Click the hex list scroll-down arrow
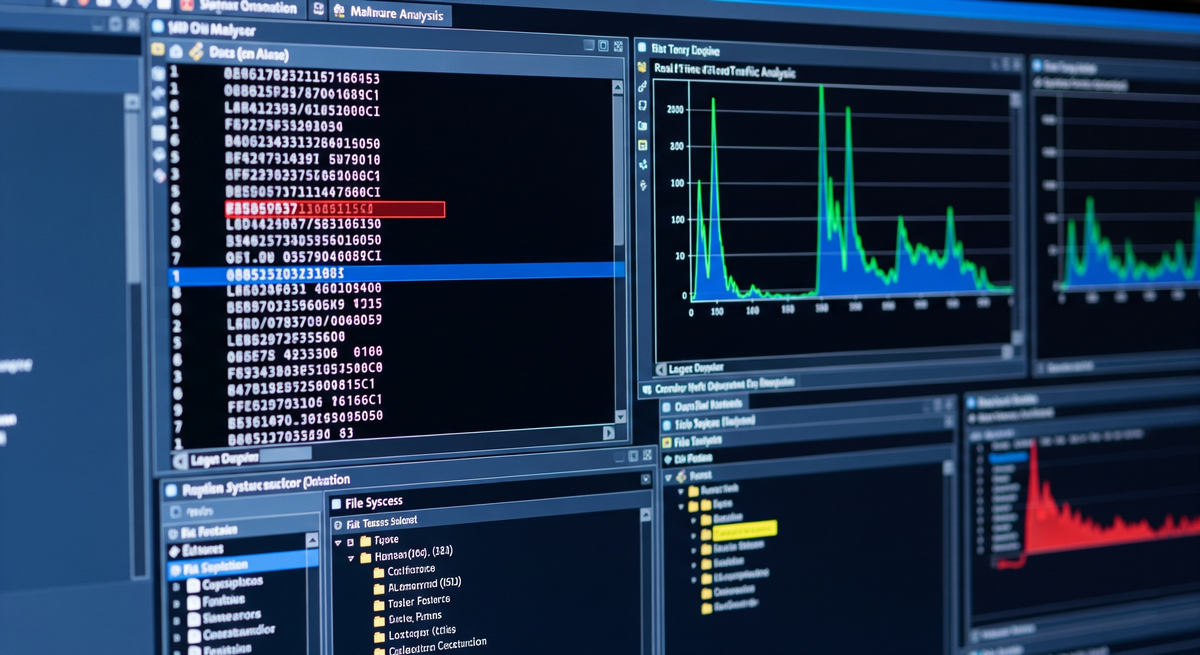The height and width of the screenshot is (655, 1200). click(x=619, y=415)
